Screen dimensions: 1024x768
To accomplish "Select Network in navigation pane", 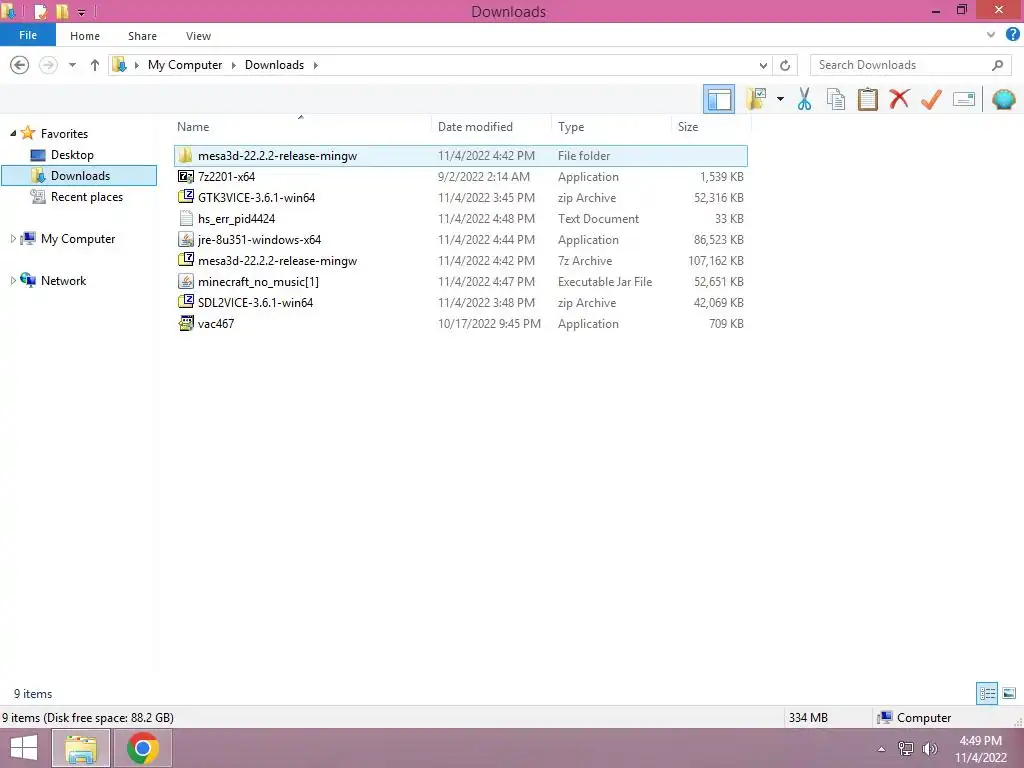I will coord(63,280).
